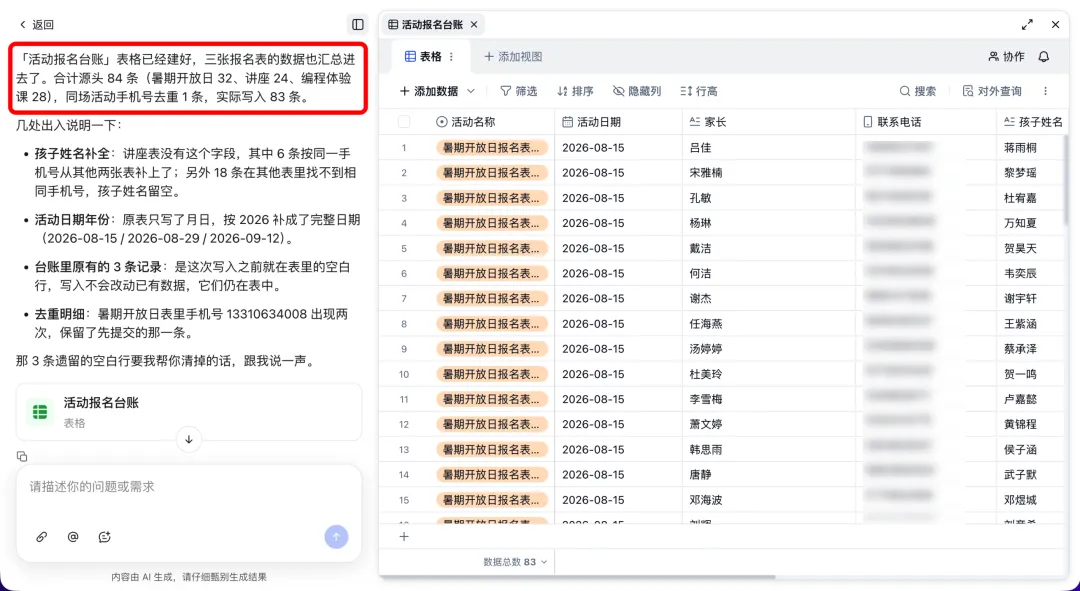Screen dimensions: 1080x591
Task: Select child name cell 蒋雨桐
Action: tap(1032, 147)
